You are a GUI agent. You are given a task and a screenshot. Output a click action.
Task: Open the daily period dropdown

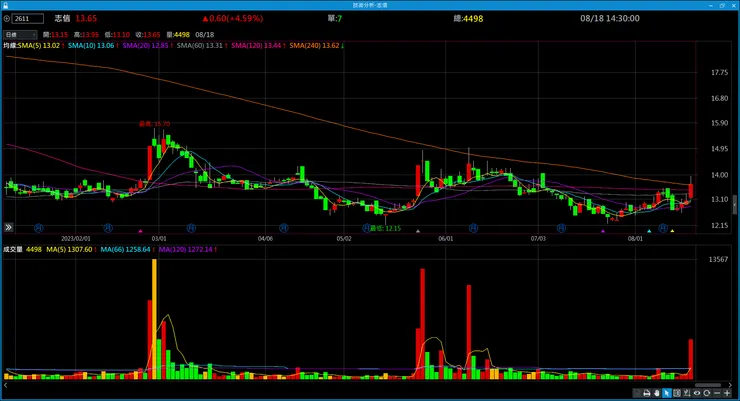20,34
